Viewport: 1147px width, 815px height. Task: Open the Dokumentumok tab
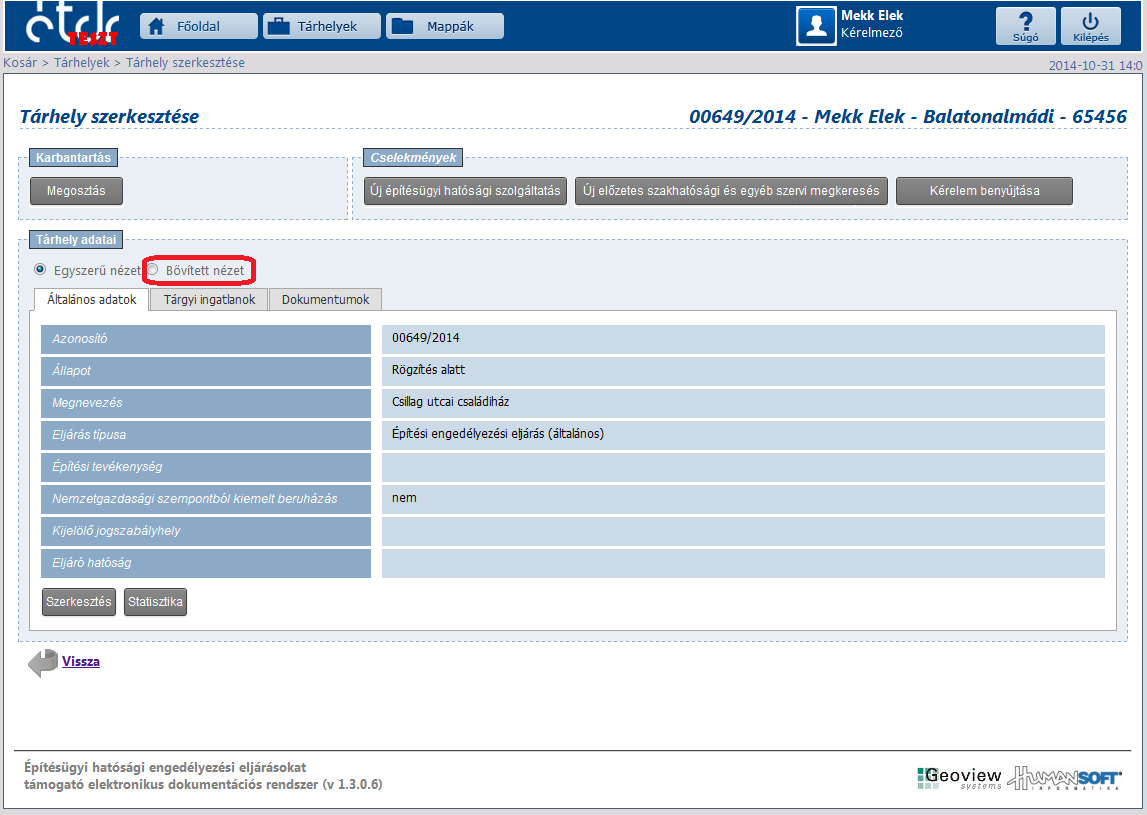coord(326,299)
